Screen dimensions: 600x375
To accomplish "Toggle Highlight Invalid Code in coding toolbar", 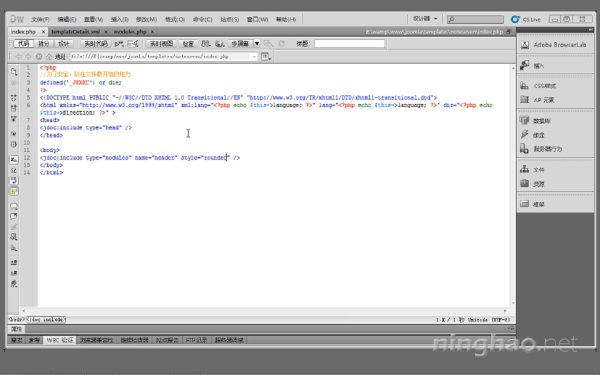I will pos(14,170).
